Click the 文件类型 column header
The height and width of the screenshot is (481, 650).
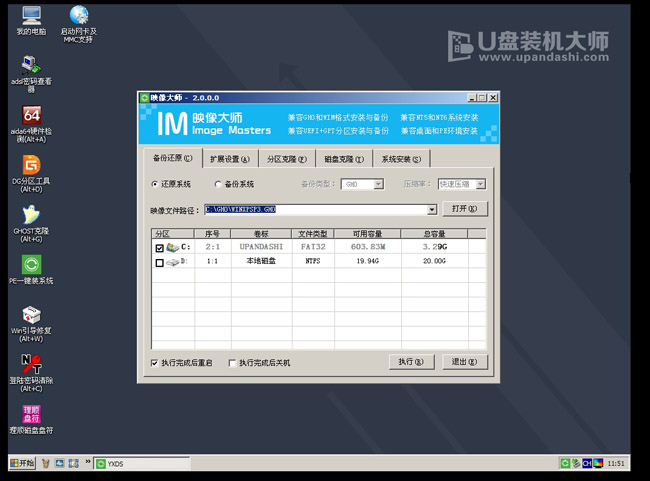click(x=313, y=234)
